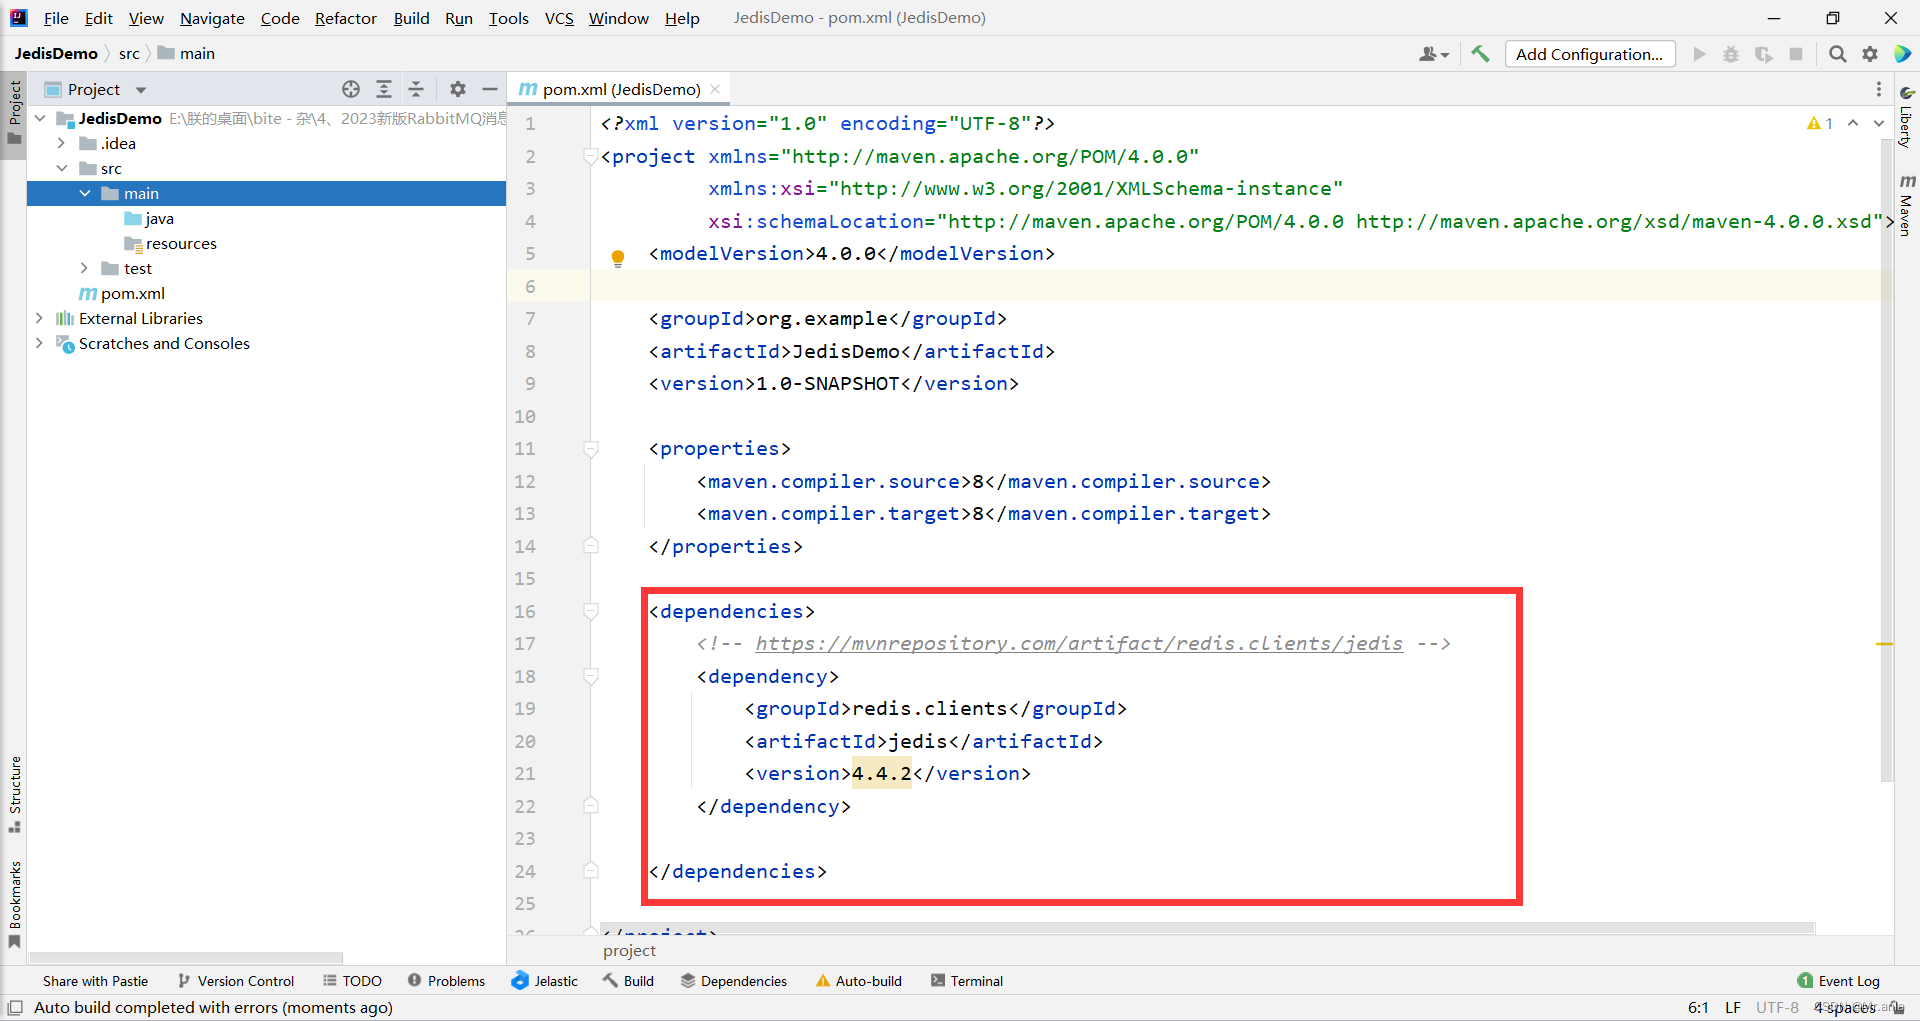
Task: Collapse the JedisDemo root node
Action: pos(40,118)
